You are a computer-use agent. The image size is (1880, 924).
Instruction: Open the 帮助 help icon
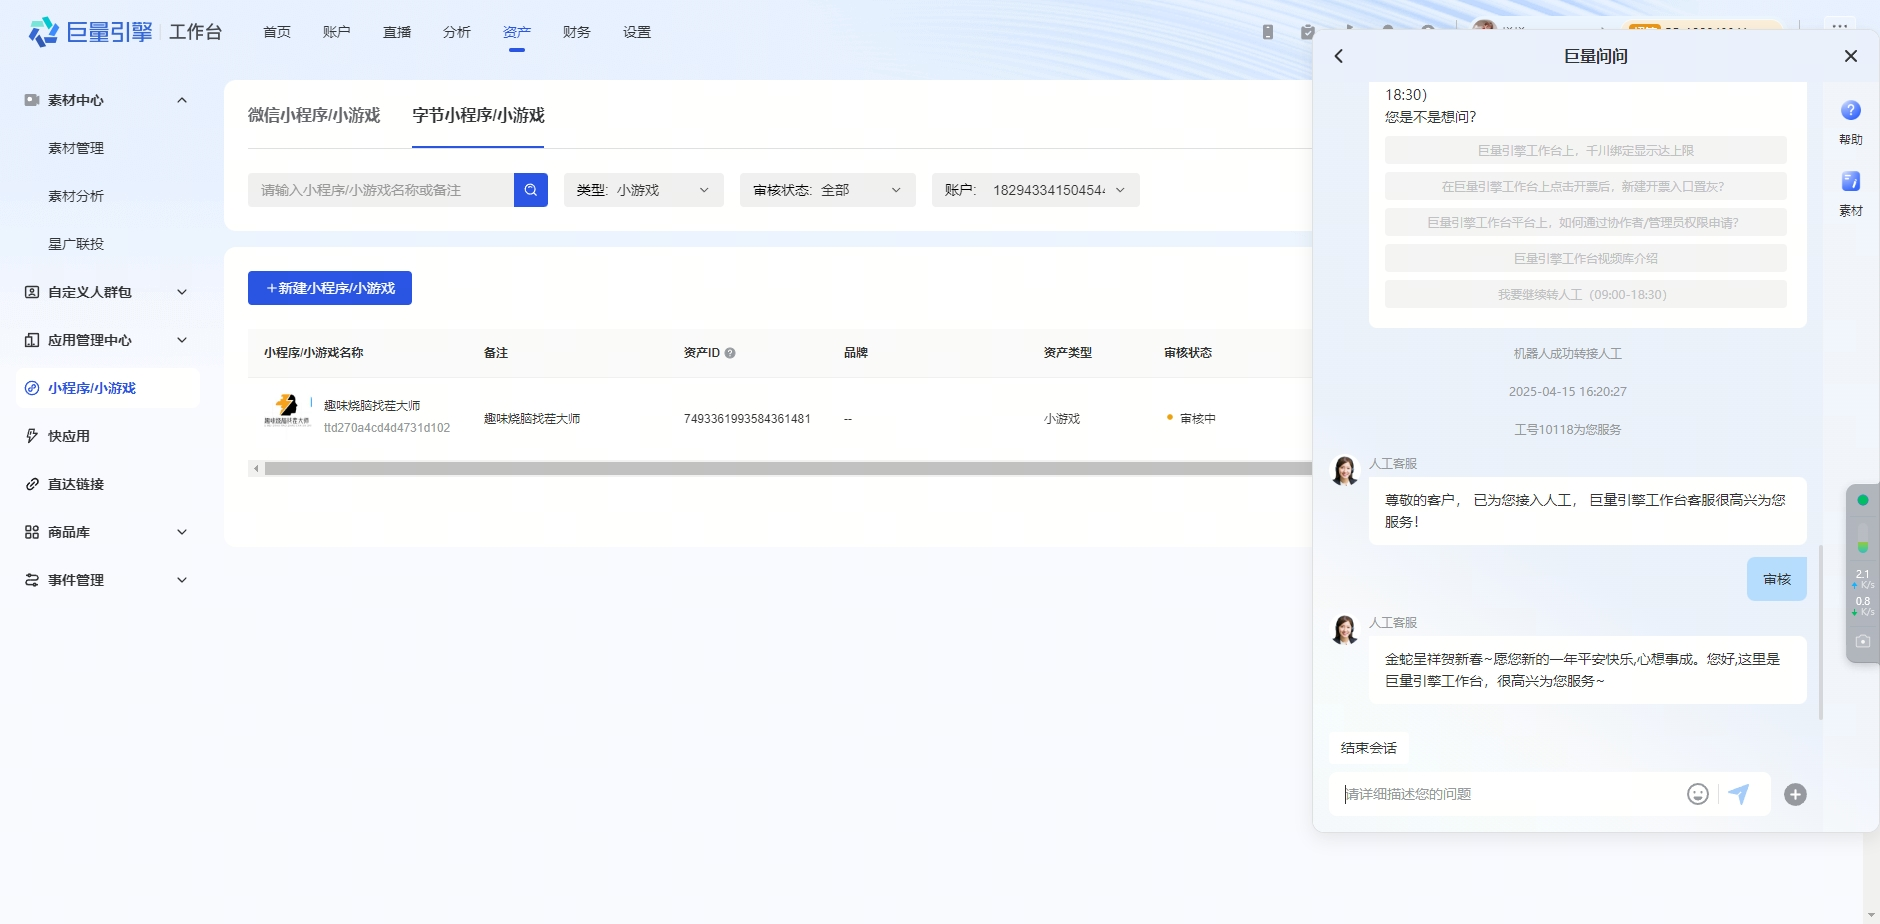tap(1851, 111)
